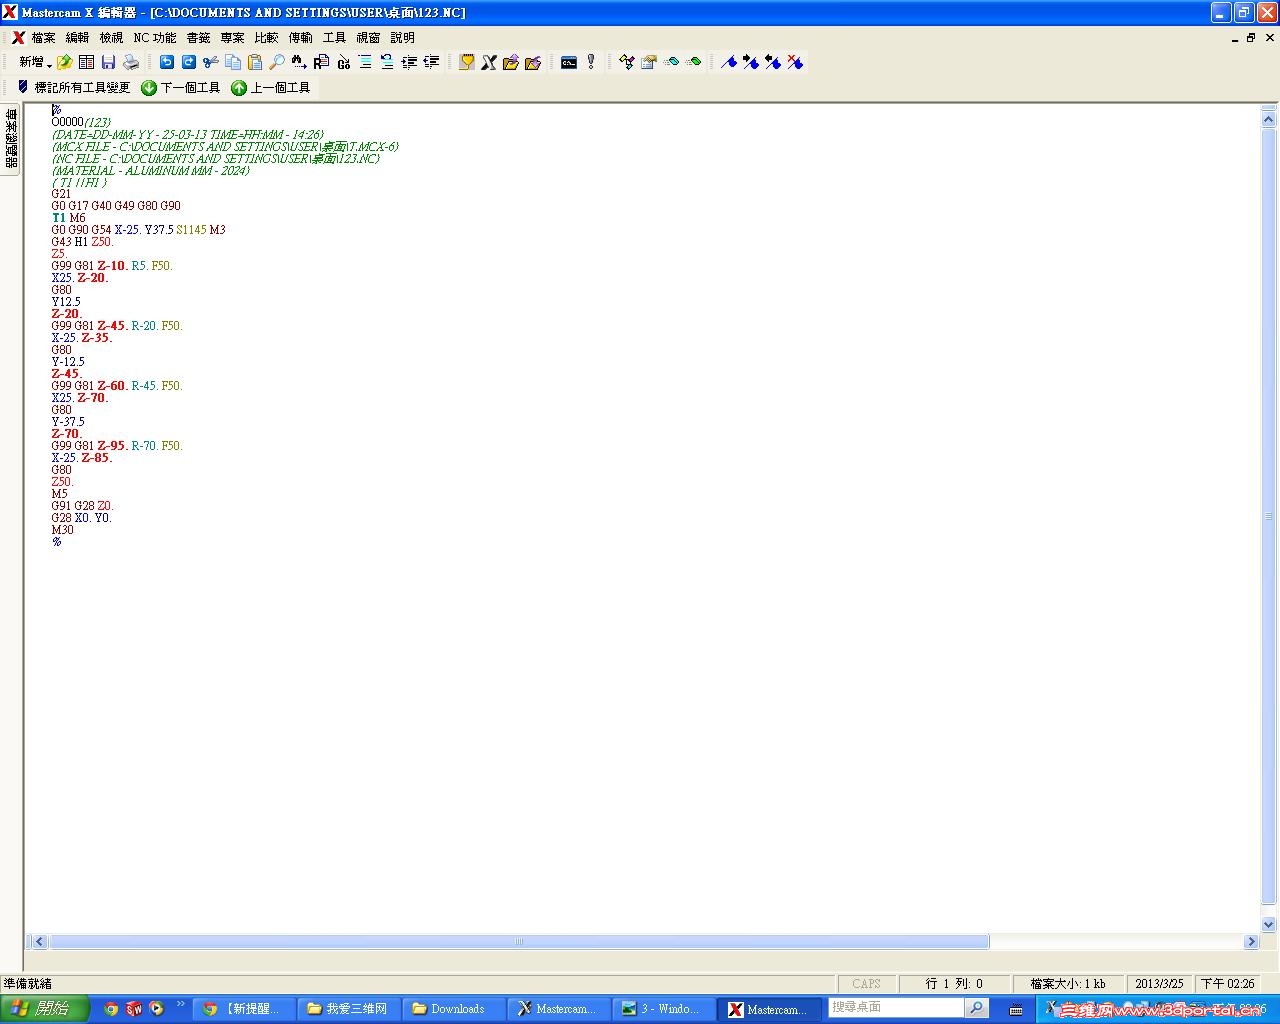Click the vertical scrollbar down arrow

(x=1269, y=925)
